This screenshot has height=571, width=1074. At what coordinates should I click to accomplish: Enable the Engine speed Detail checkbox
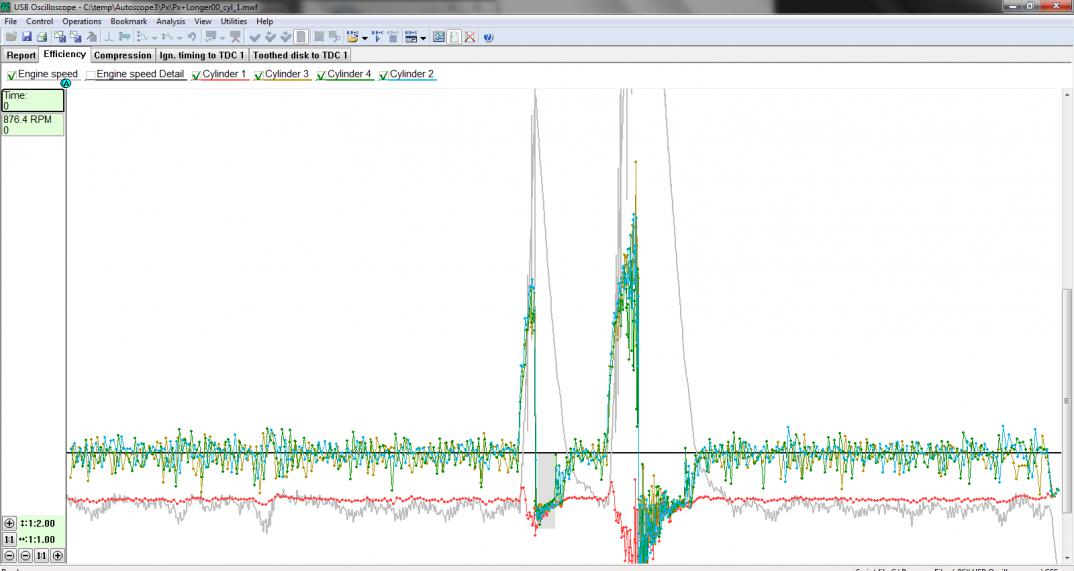point(91,75)
